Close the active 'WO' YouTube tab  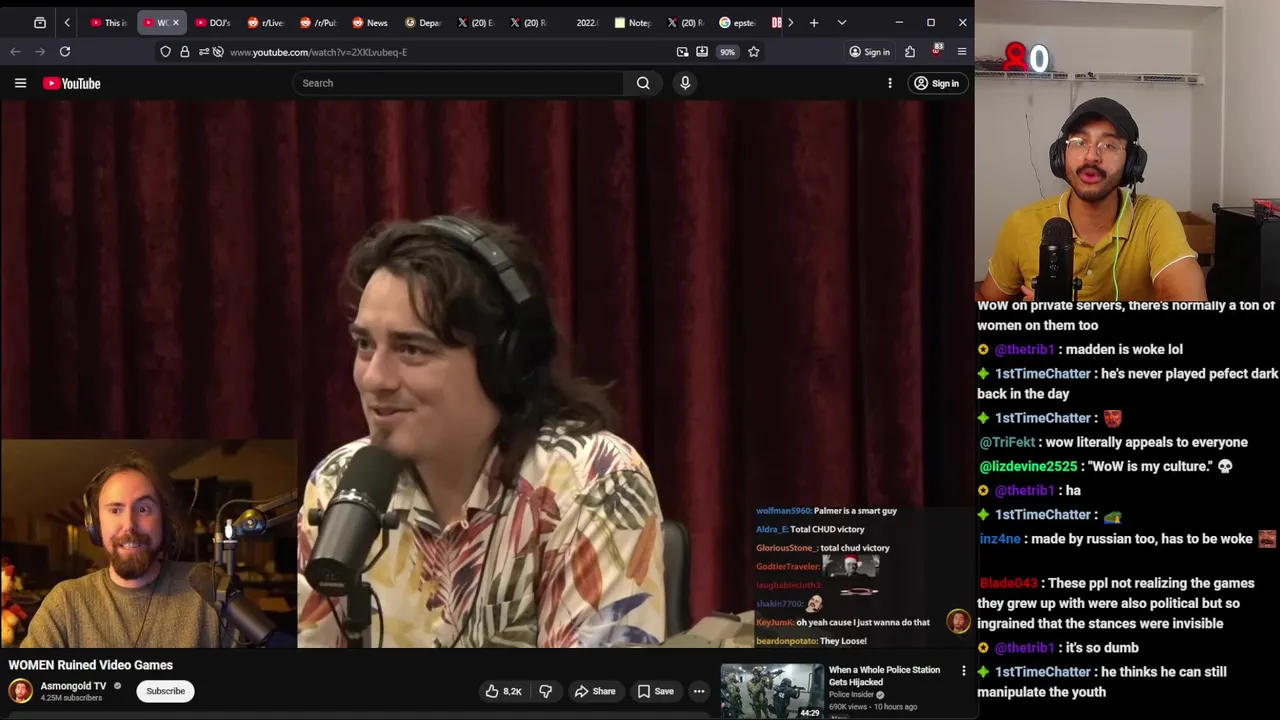[176, 22]
